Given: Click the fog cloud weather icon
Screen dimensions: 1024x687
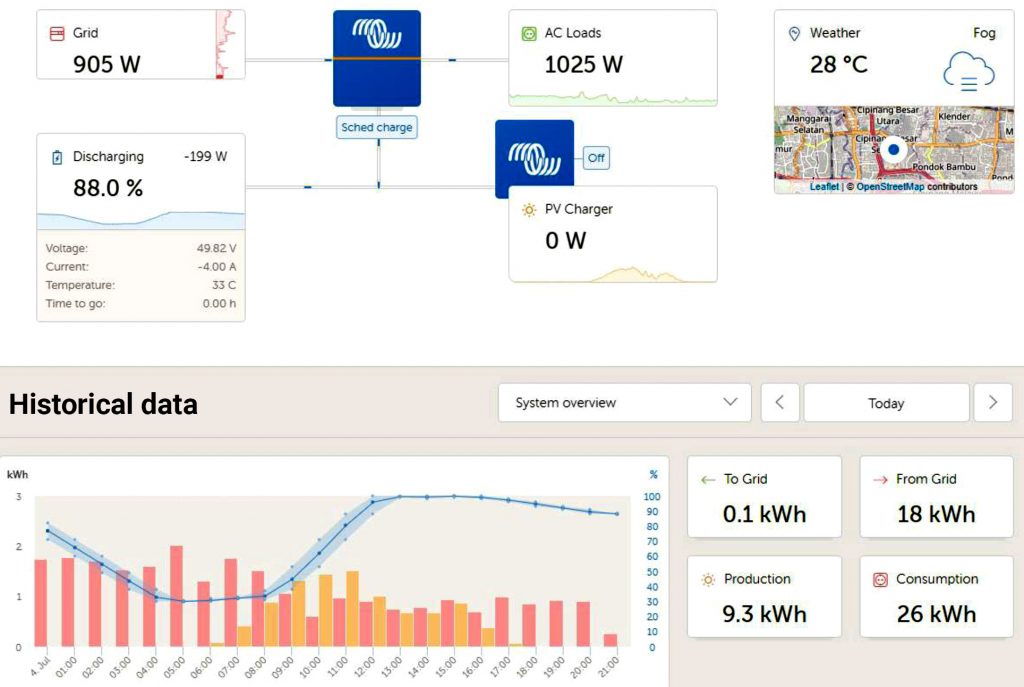Looking at the screenshot, I should [x=968, y=73].
